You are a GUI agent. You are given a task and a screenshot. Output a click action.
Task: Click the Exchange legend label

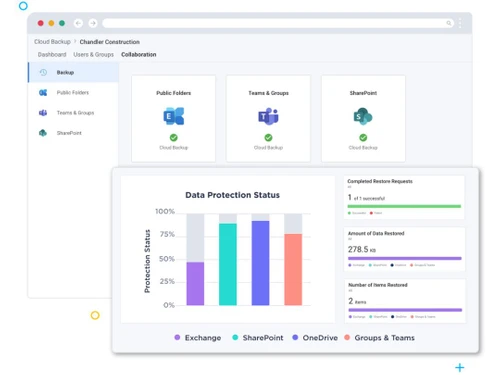tap(203, 338)
